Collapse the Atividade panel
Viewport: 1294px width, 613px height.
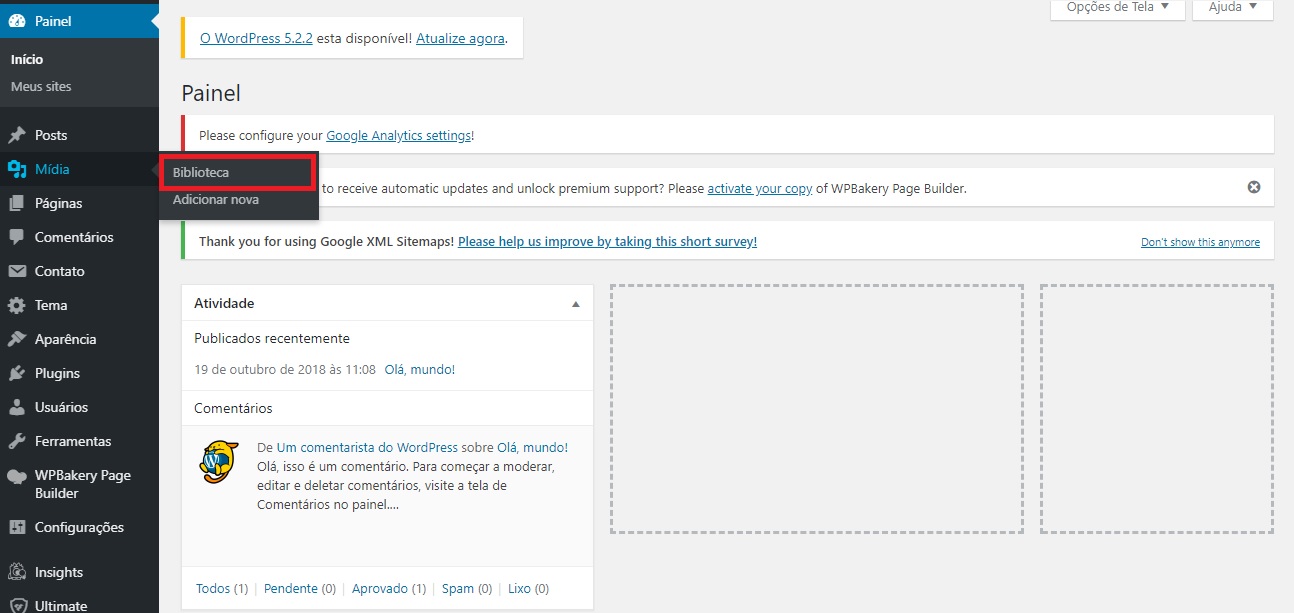[x=575, y=302]
